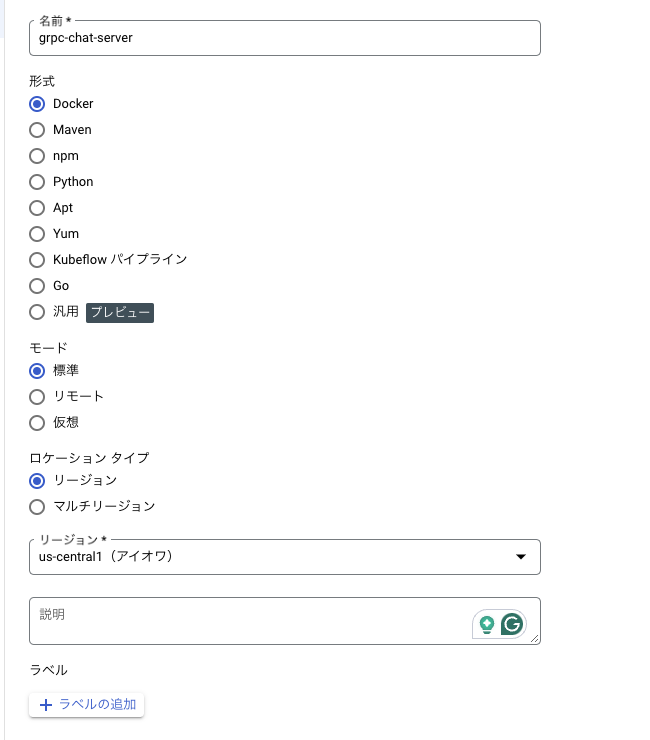Select the npm format option
This screenshot has height=740, width=650.
[37, 156]
